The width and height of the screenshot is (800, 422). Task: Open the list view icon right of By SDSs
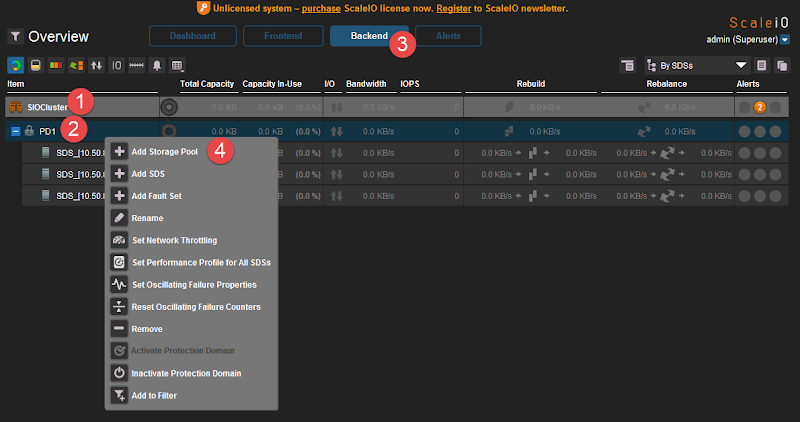point(762,65)
